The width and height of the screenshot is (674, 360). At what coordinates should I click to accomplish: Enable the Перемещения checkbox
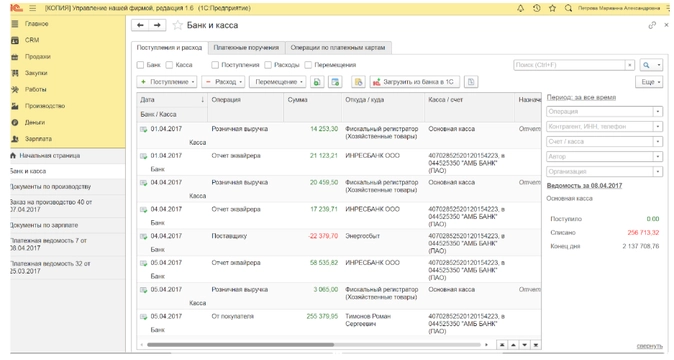coord(308,65)
